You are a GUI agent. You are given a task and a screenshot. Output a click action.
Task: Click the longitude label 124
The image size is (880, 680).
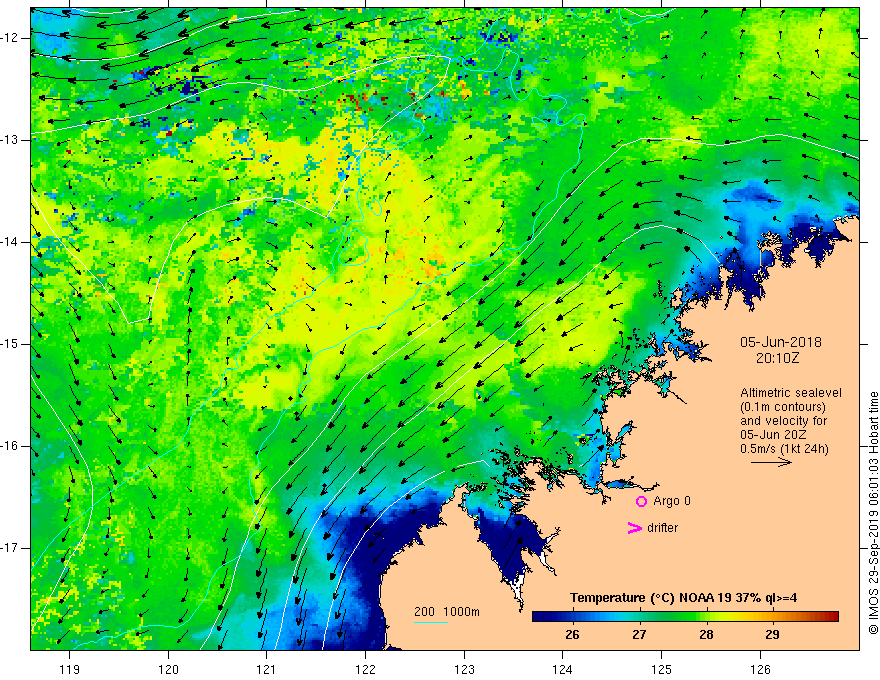[x=562, y=669]
